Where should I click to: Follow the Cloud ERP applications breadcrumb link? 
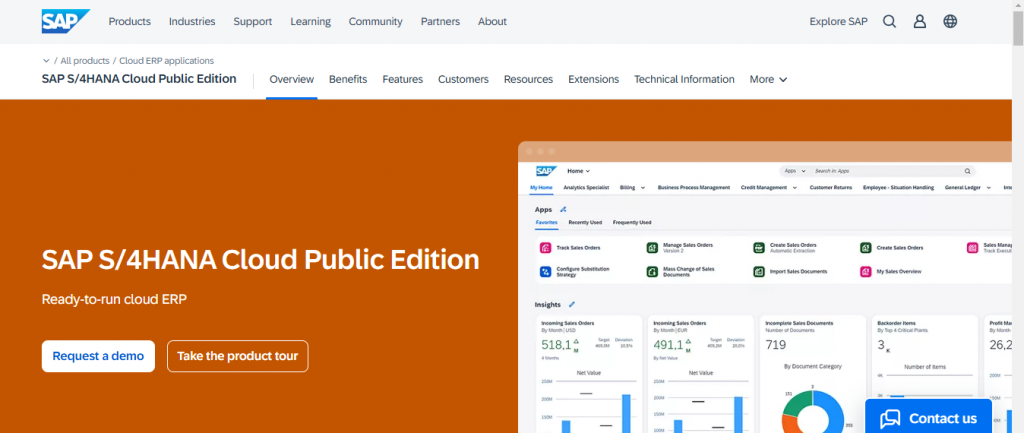(x=167, y=61)
